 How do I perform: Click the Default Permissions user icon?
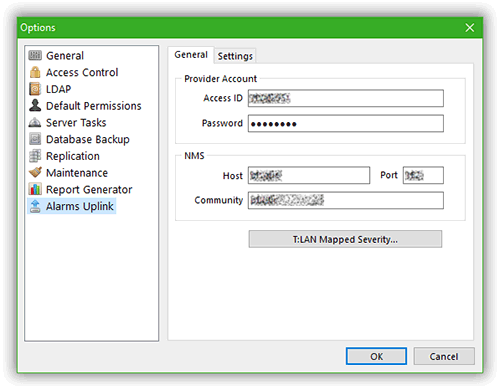[x=35, y=105]
